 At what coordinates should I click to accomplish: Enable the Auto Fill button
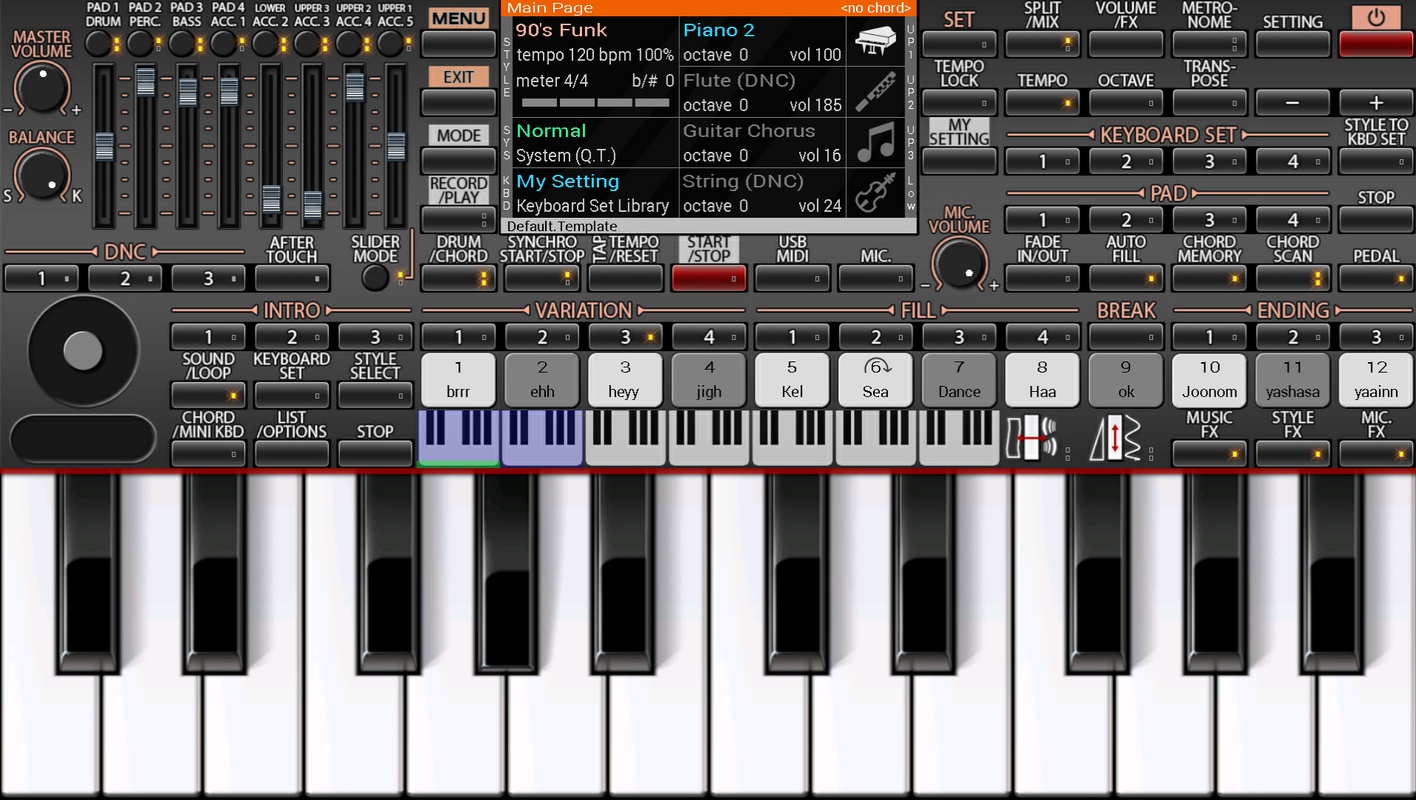[x=1126, y=278]
